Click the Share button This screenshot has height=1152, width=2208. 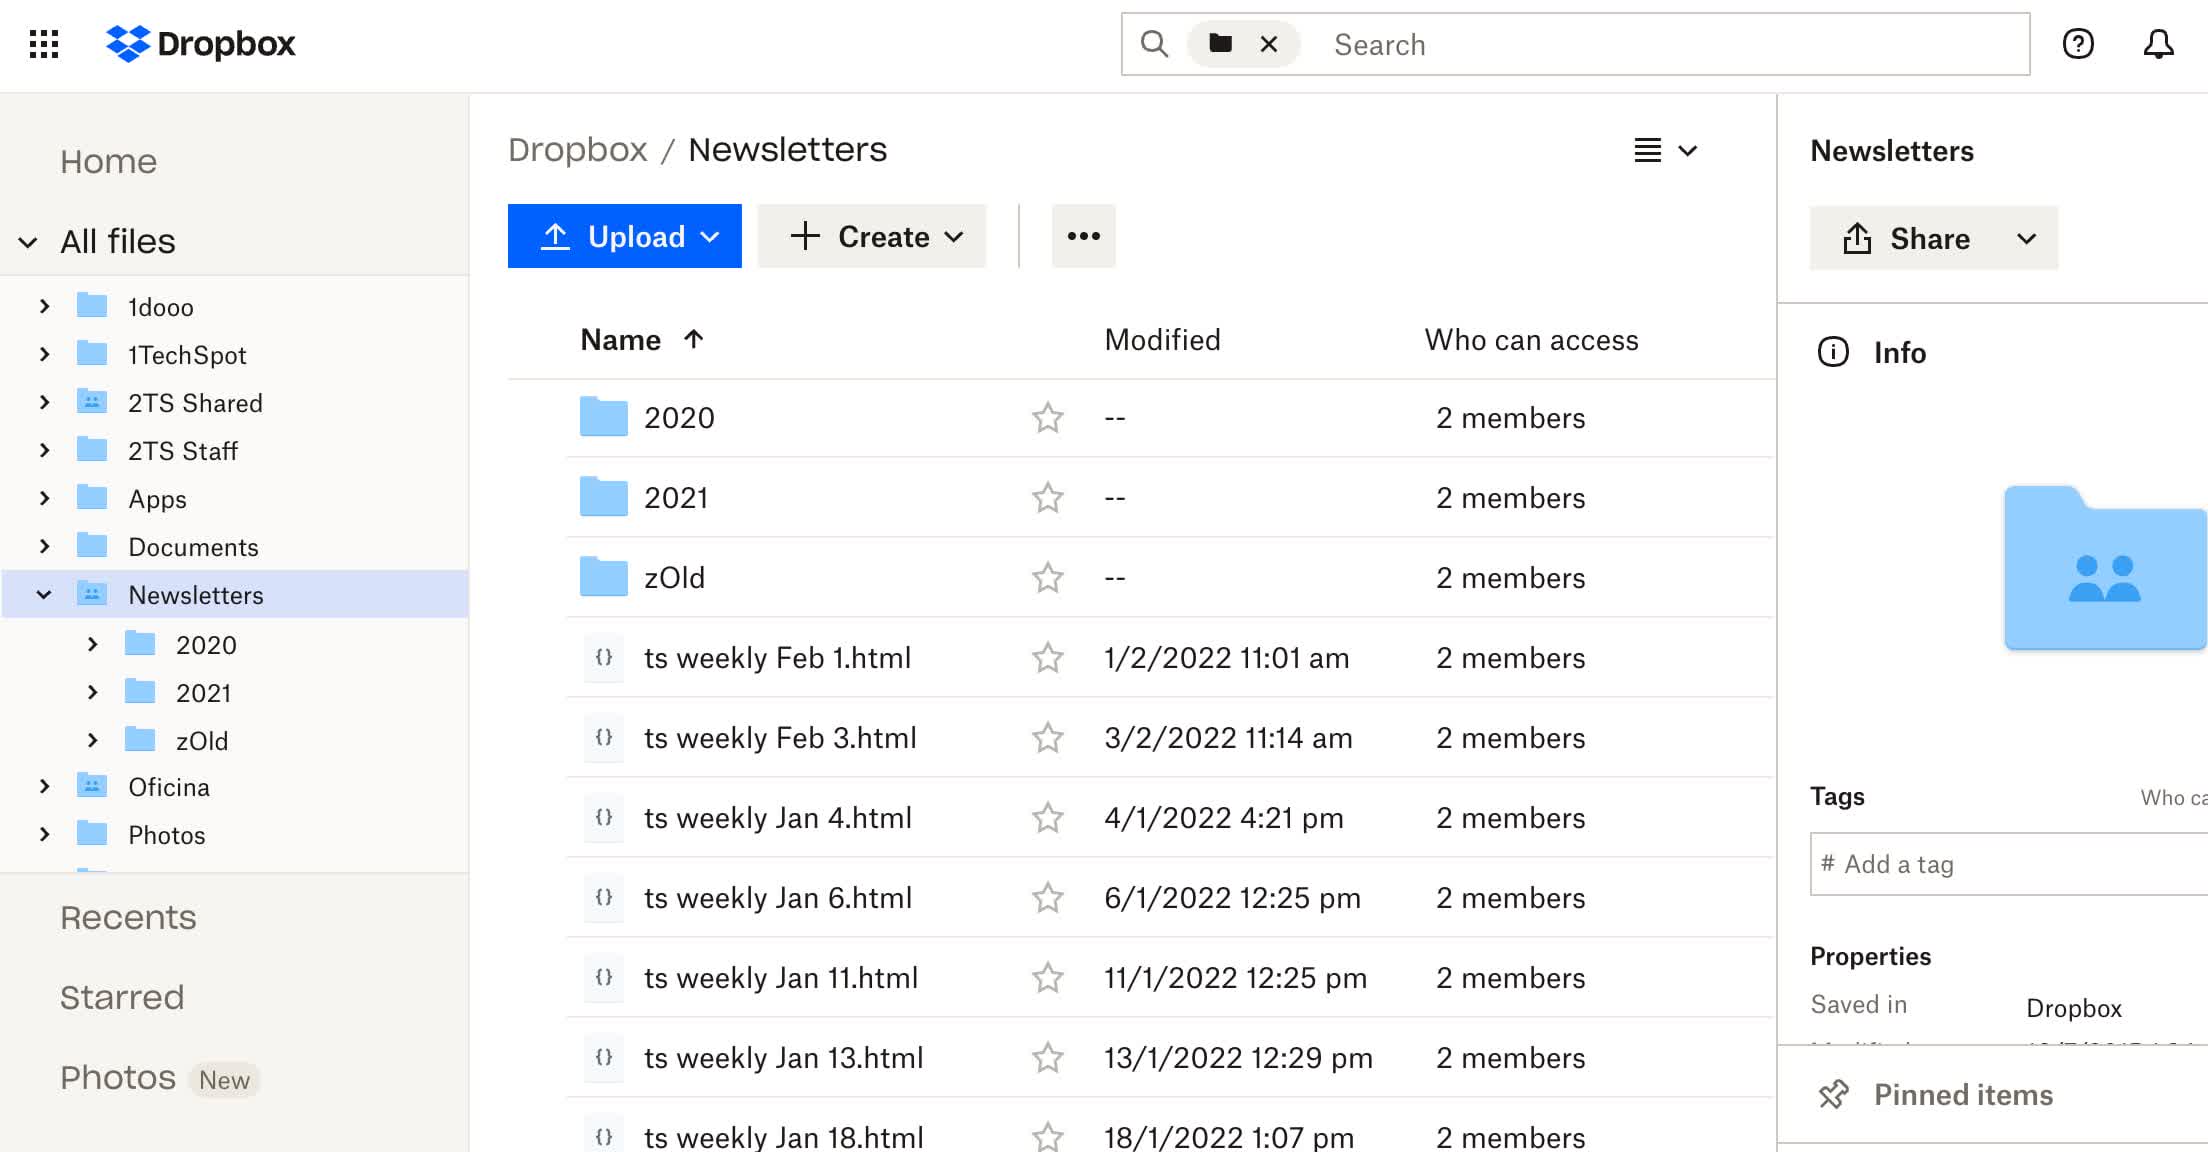1905,238
